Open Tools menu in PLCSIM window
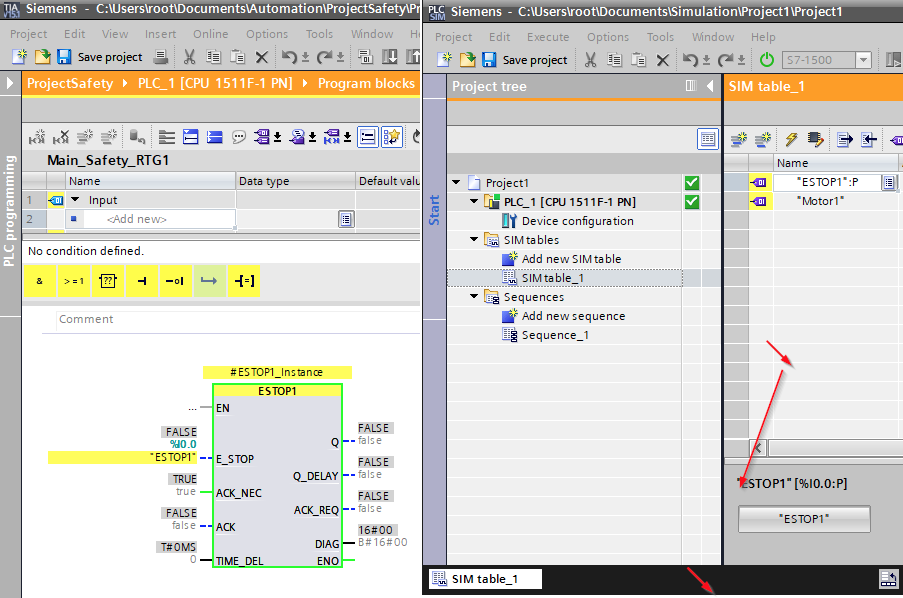This screenshot has width=903, height=598. pyautogui.click(x=660, y=37)
